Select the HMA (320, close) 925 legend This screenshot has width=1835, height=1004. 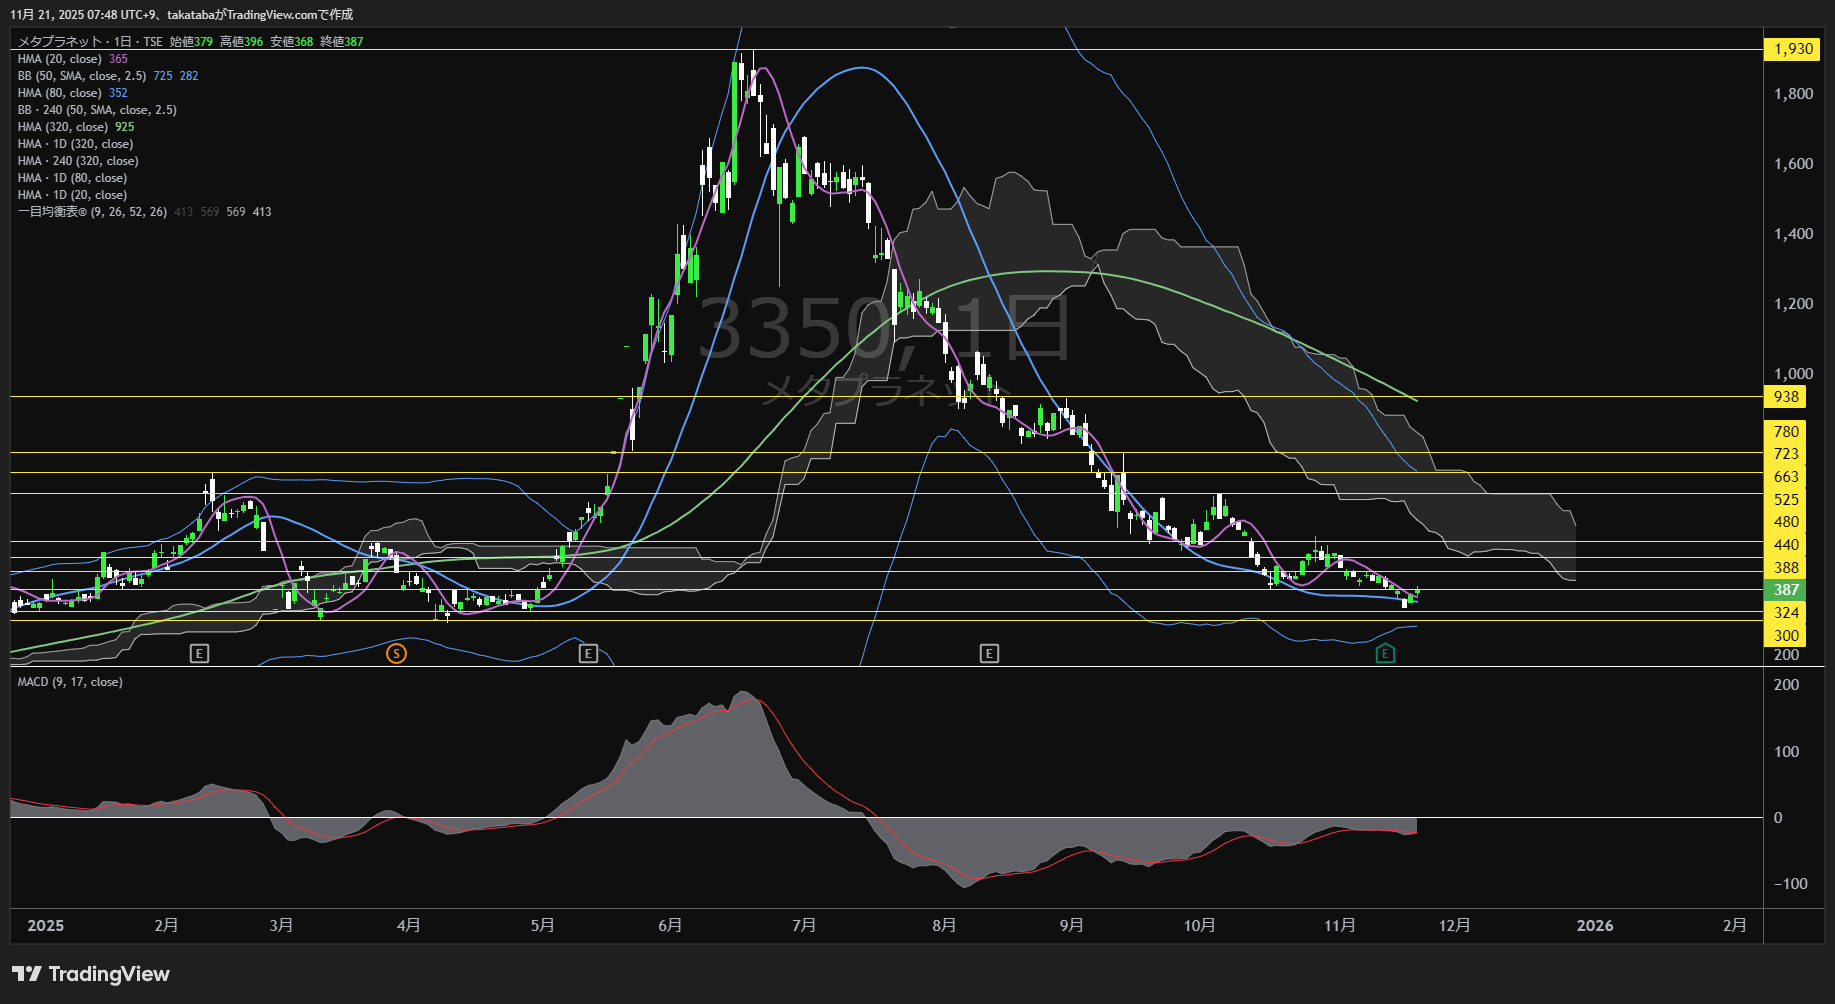point(62,127)
